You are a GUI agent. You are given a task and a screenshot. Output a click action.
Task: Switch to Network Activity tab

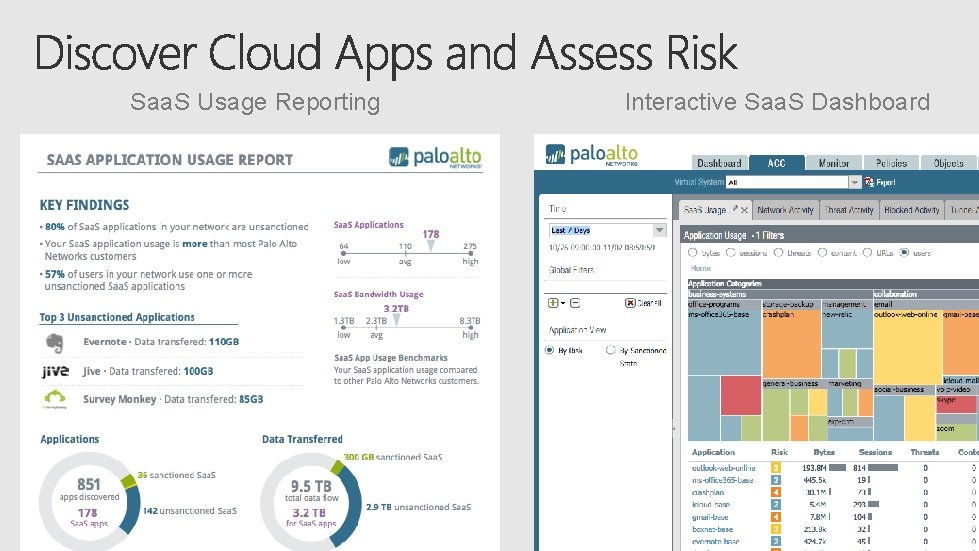(x=785, y=210)
